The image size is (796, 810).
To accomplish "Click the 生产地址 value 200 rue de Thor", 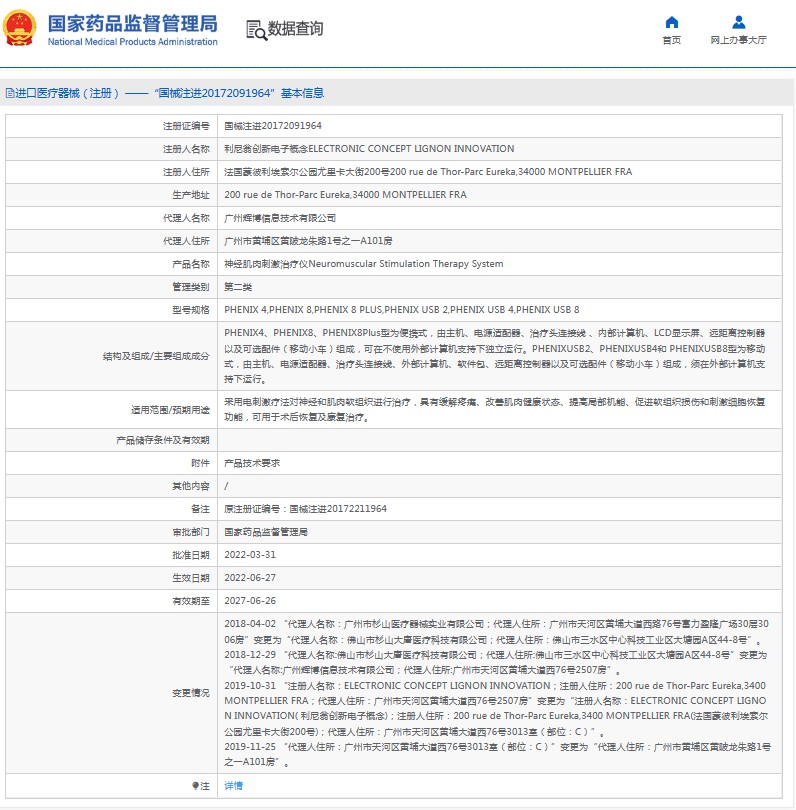I will click(346, 195).
